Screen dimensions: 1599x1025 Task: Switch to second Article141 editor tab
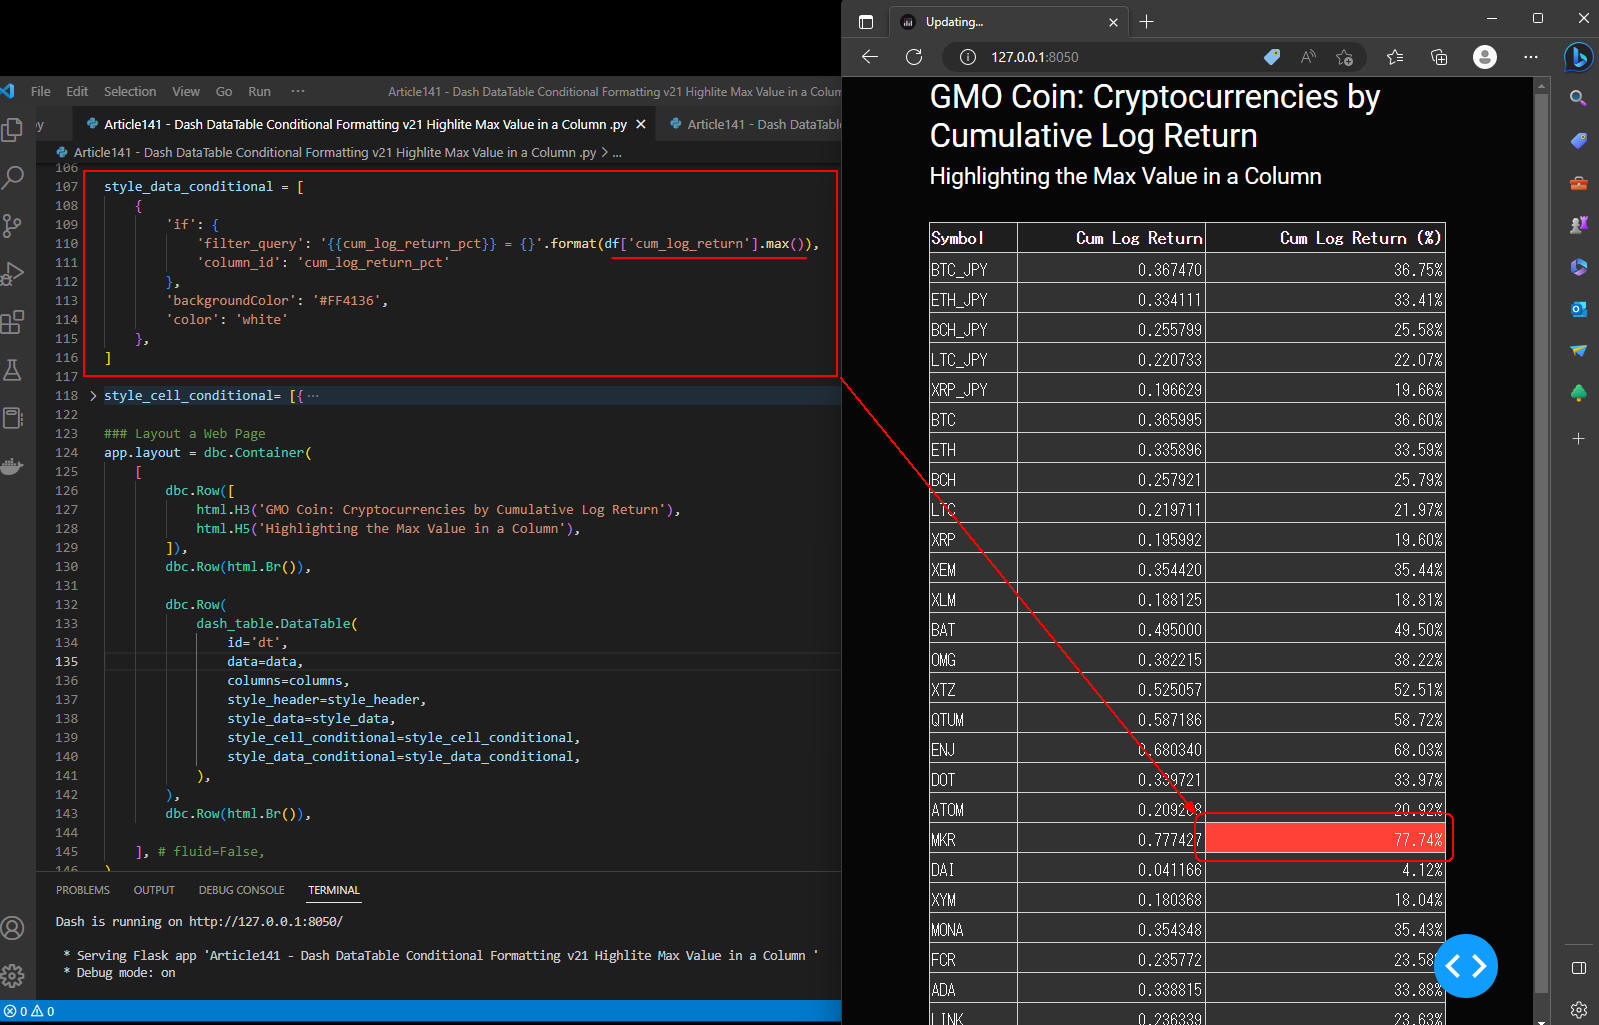(x=755, y=124)
